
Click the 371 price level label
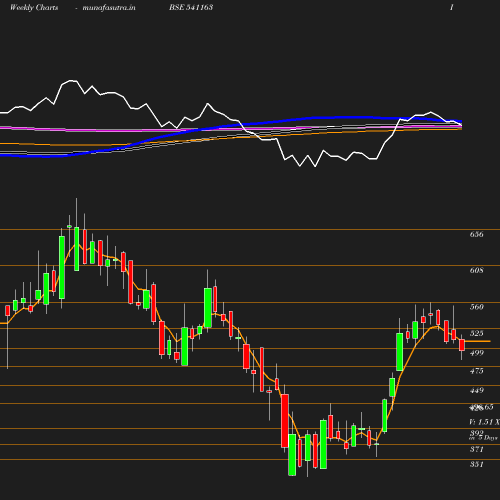coord(476,449)
